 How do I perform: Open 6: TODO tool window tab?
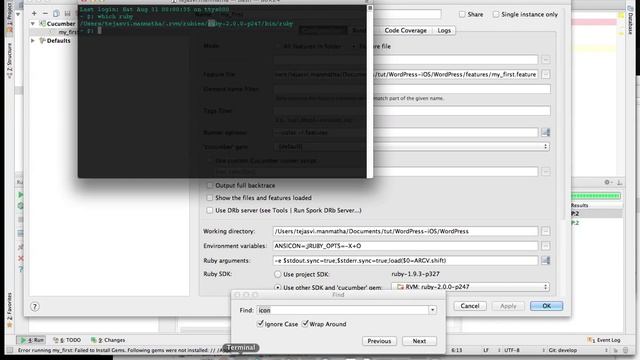click(67, 340)
